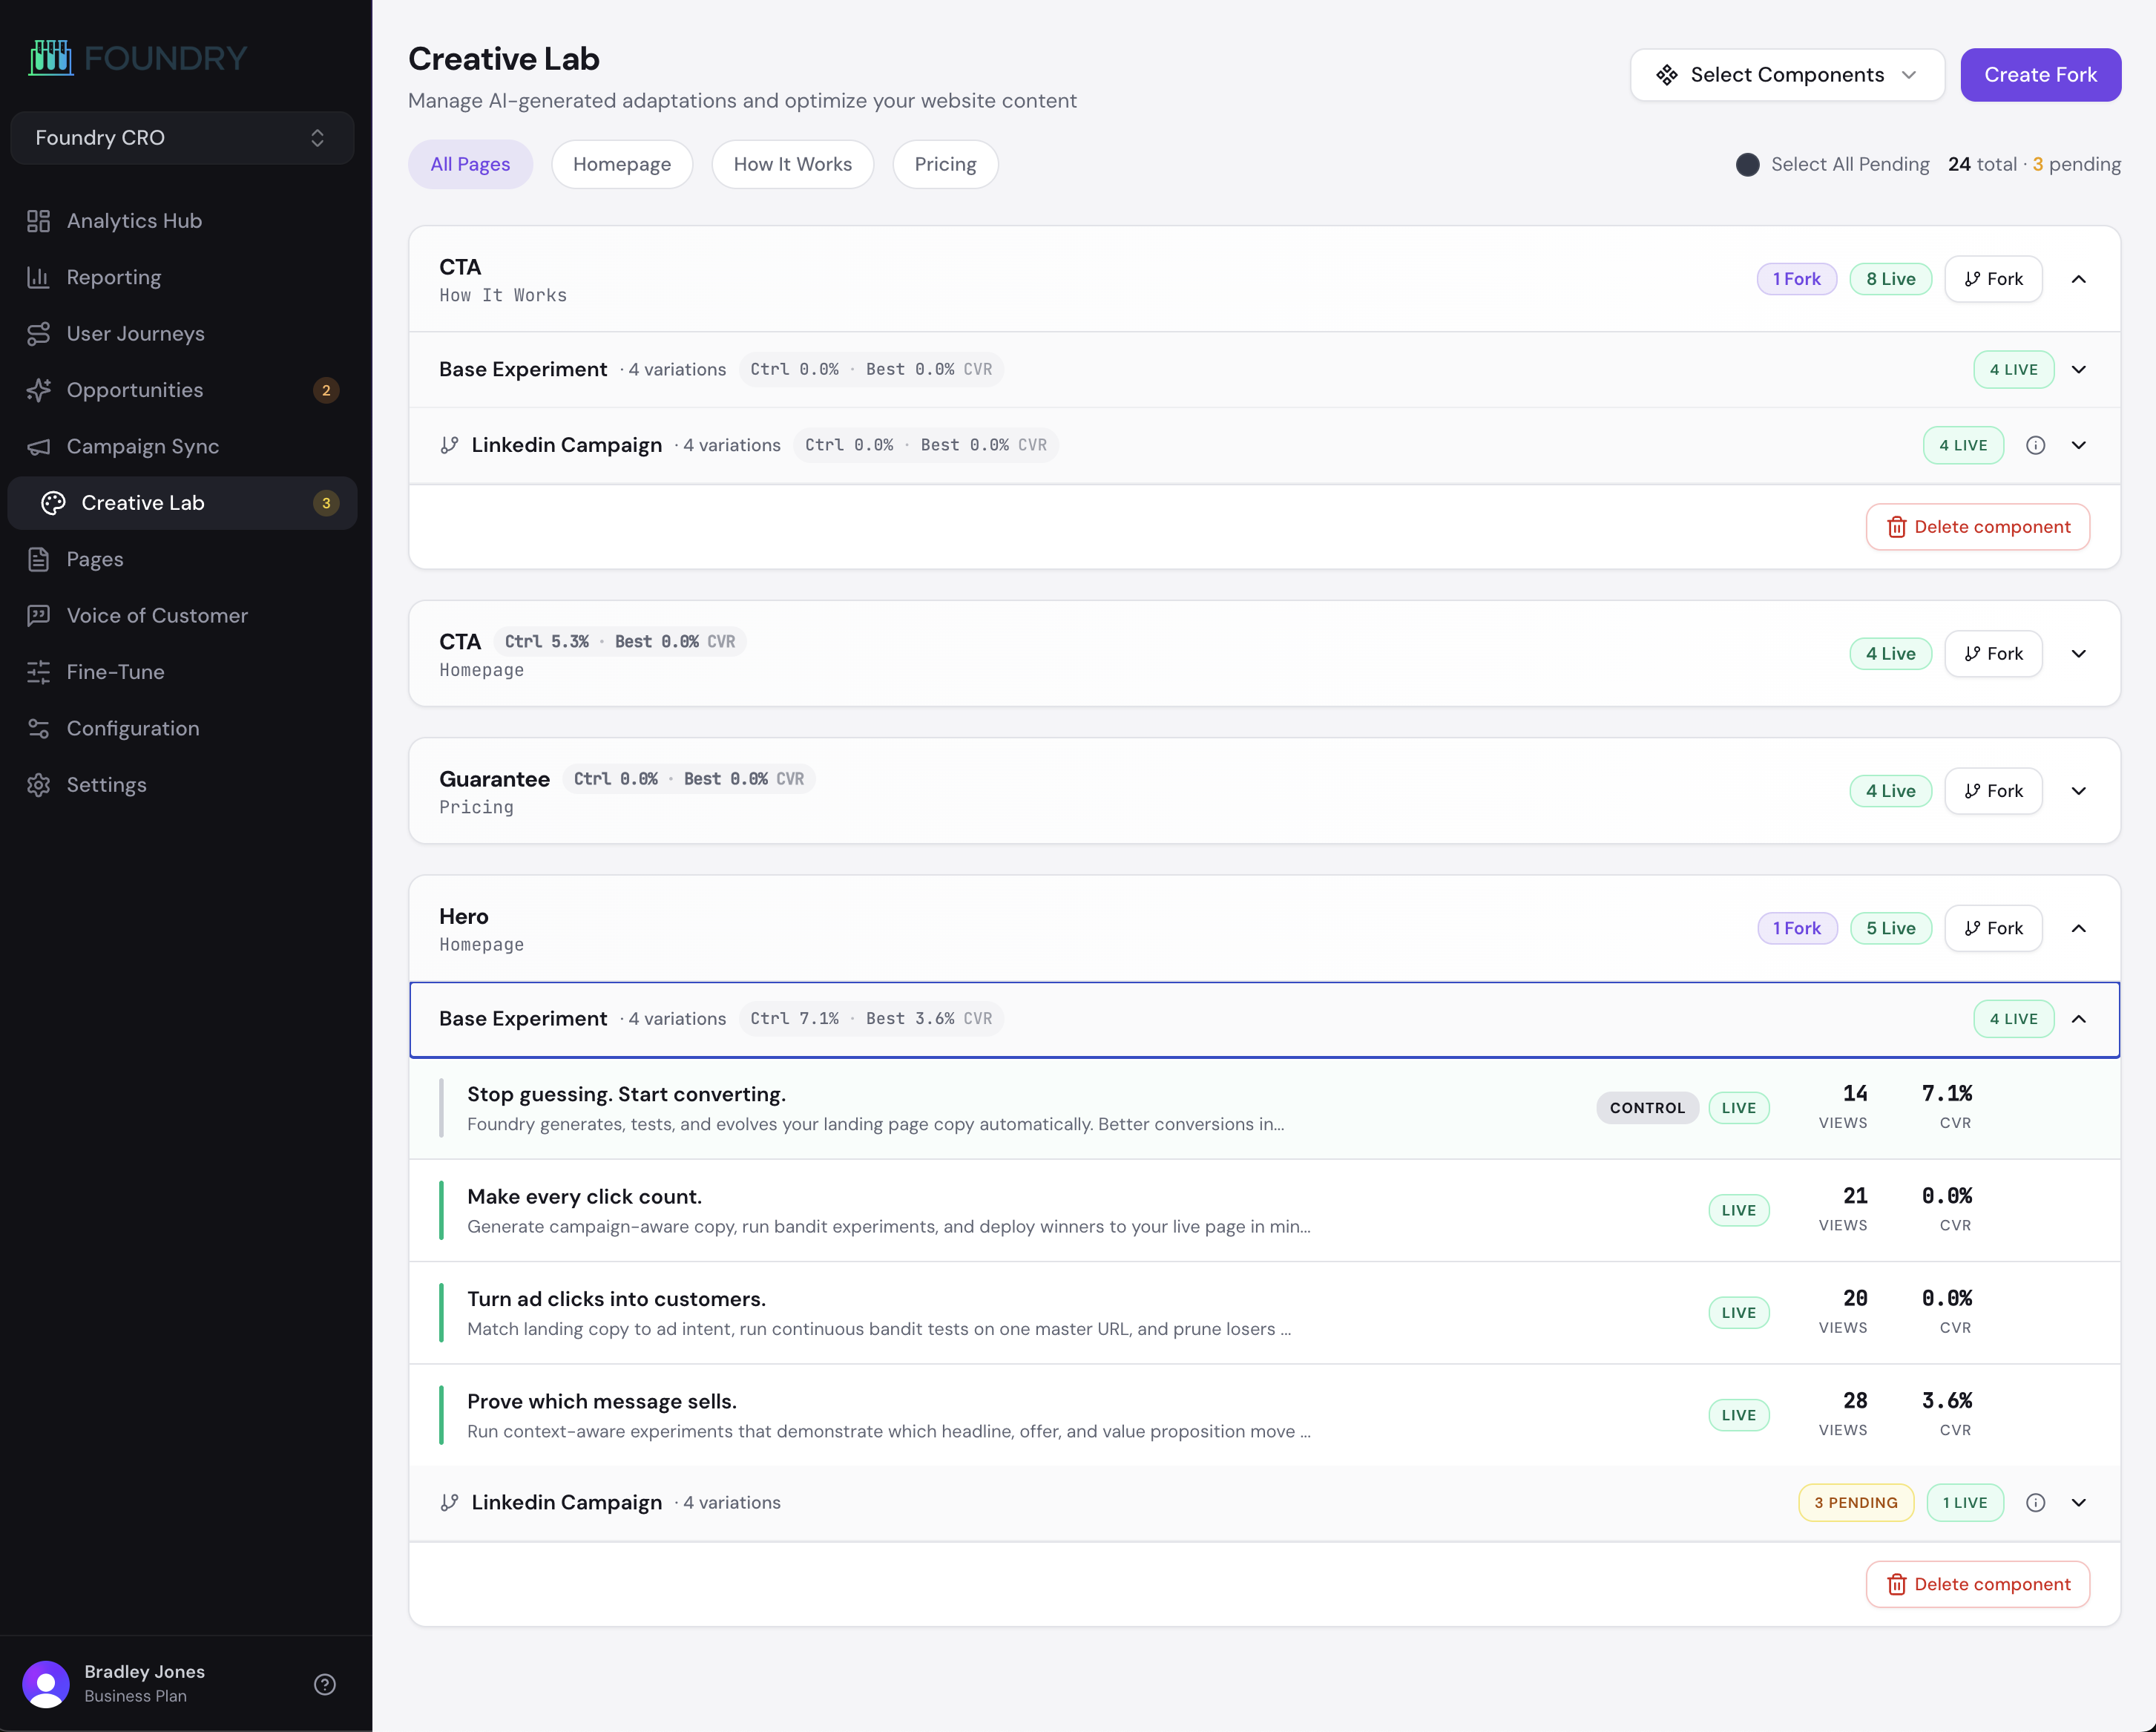Switch to the Pricing tab
This screenshot has width=2156, height=1732.
(x=944, y=164)
